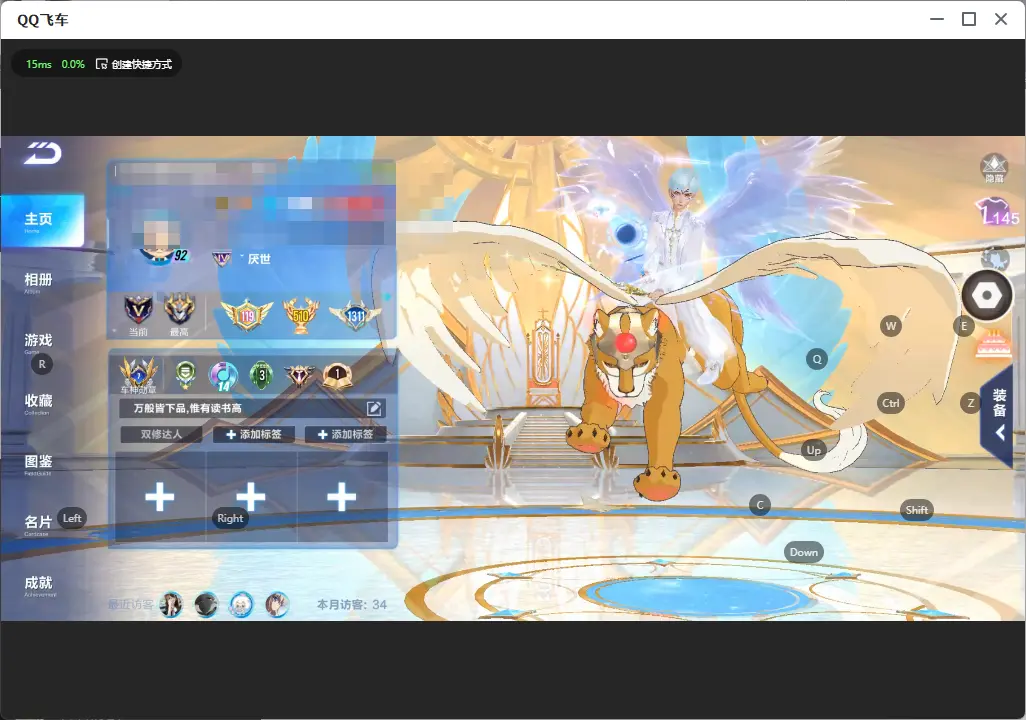The width and height of the screenshot is (1026, 720).
Task: Select the 图鉴 Field Guide tab
Action: pos(39,463)
